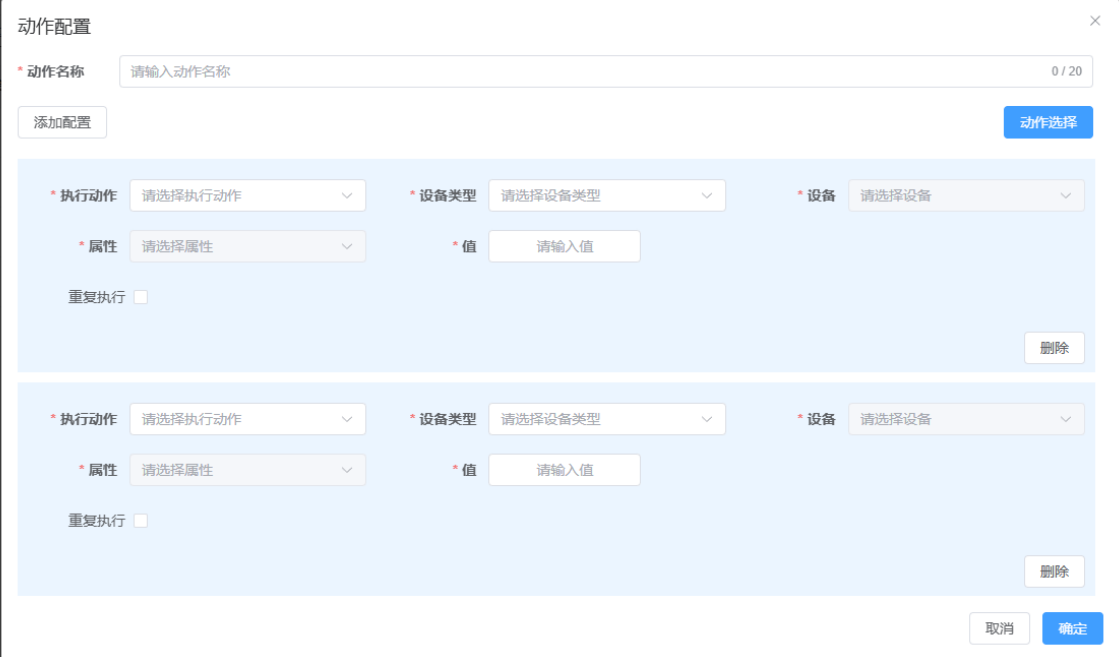Open 设备 dropdown in first config block
The width and height of the screenshot is (1119, 657).
966,195
